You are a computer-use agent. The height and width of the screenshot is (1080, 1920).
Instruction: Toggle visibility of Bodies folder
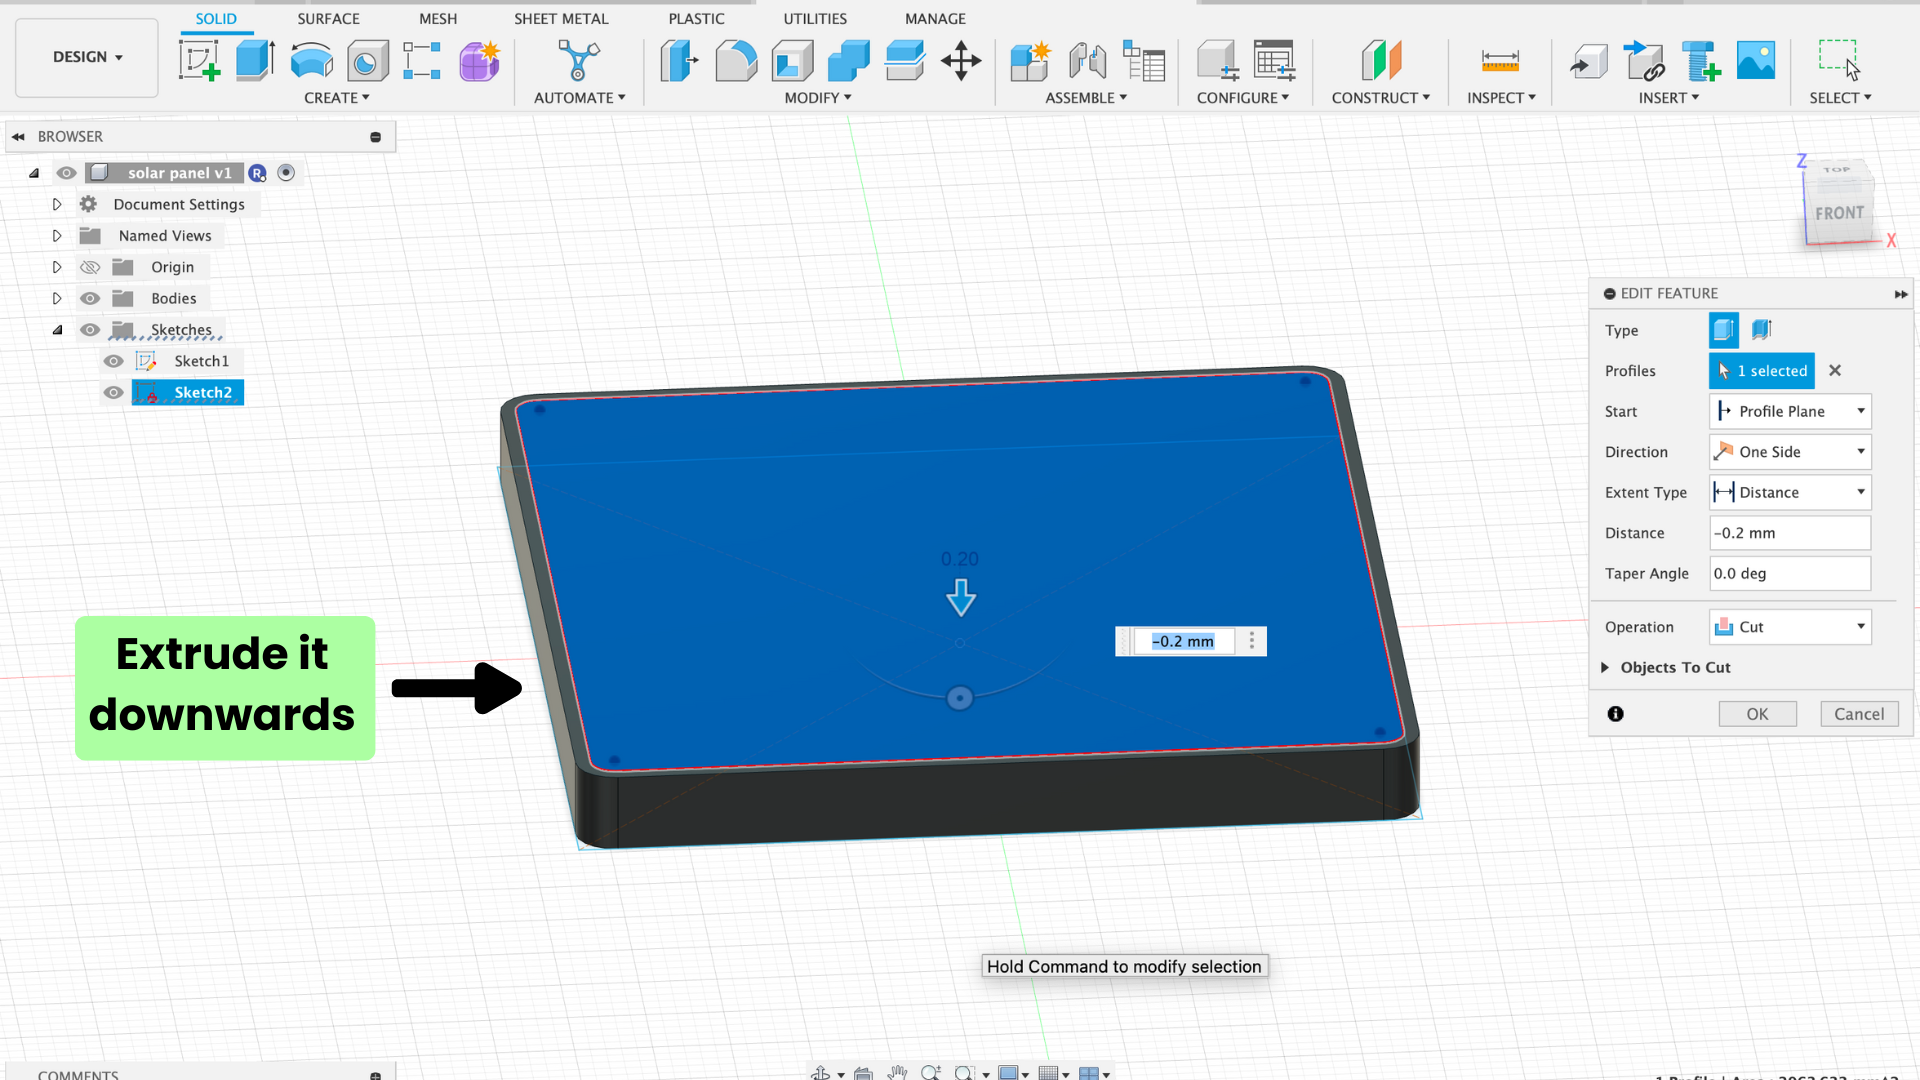(87, 298)
